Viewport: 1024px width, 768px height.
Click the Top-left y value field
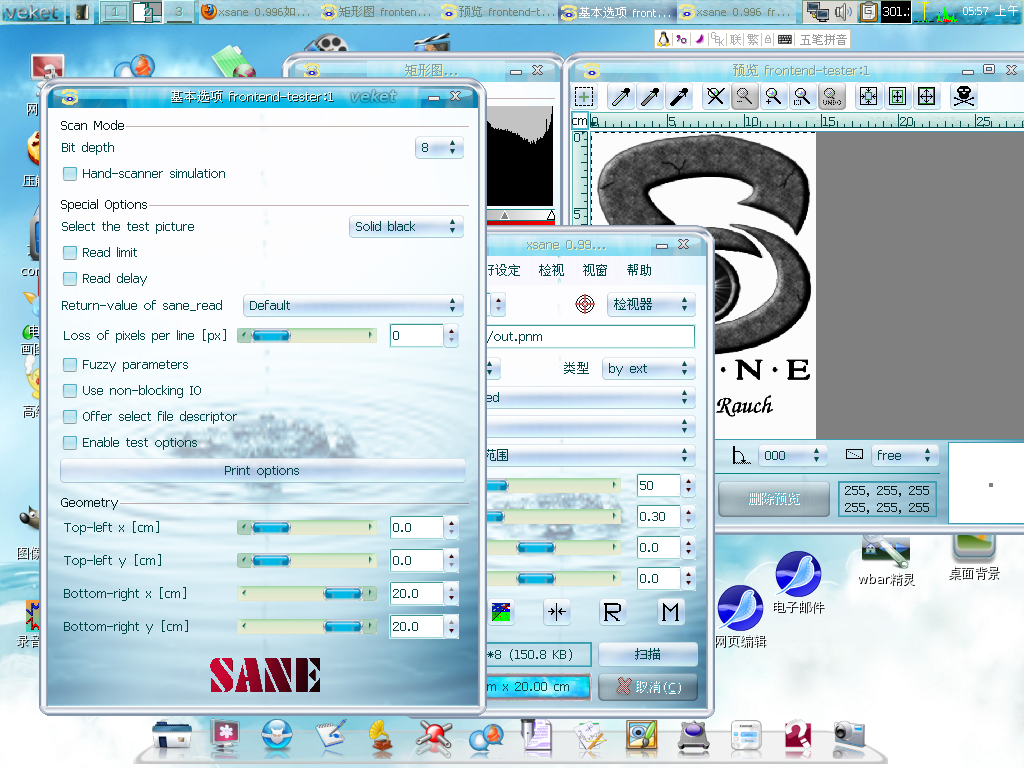[417, 561]
